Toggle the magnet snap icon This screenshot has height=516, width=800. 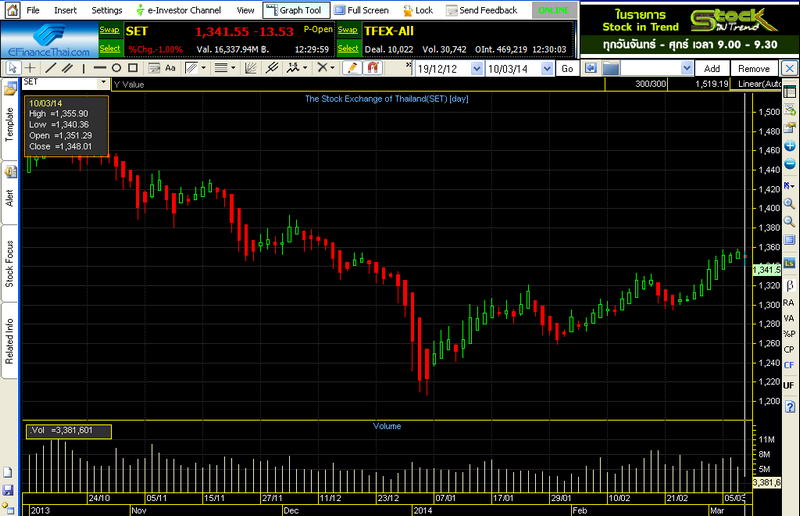point(373,68)
